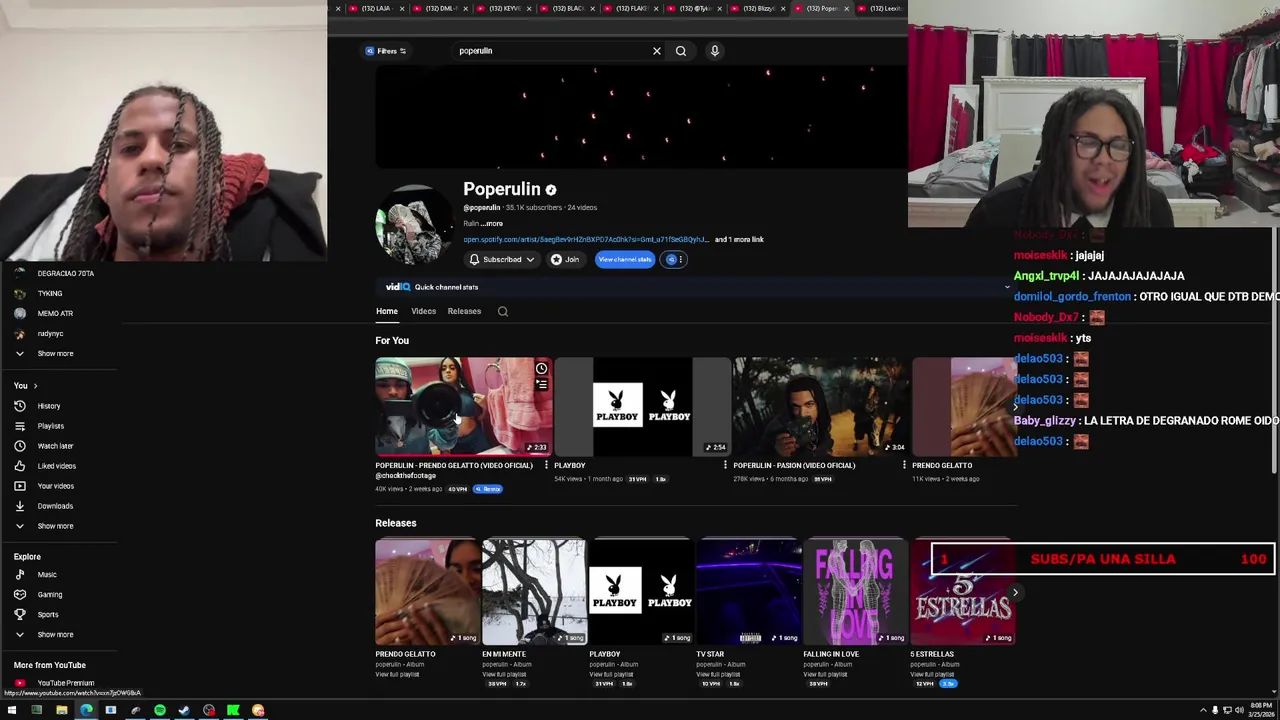Open the You section chevron
The width and height of the screenshot is (1280, 720).
point(35,386)
